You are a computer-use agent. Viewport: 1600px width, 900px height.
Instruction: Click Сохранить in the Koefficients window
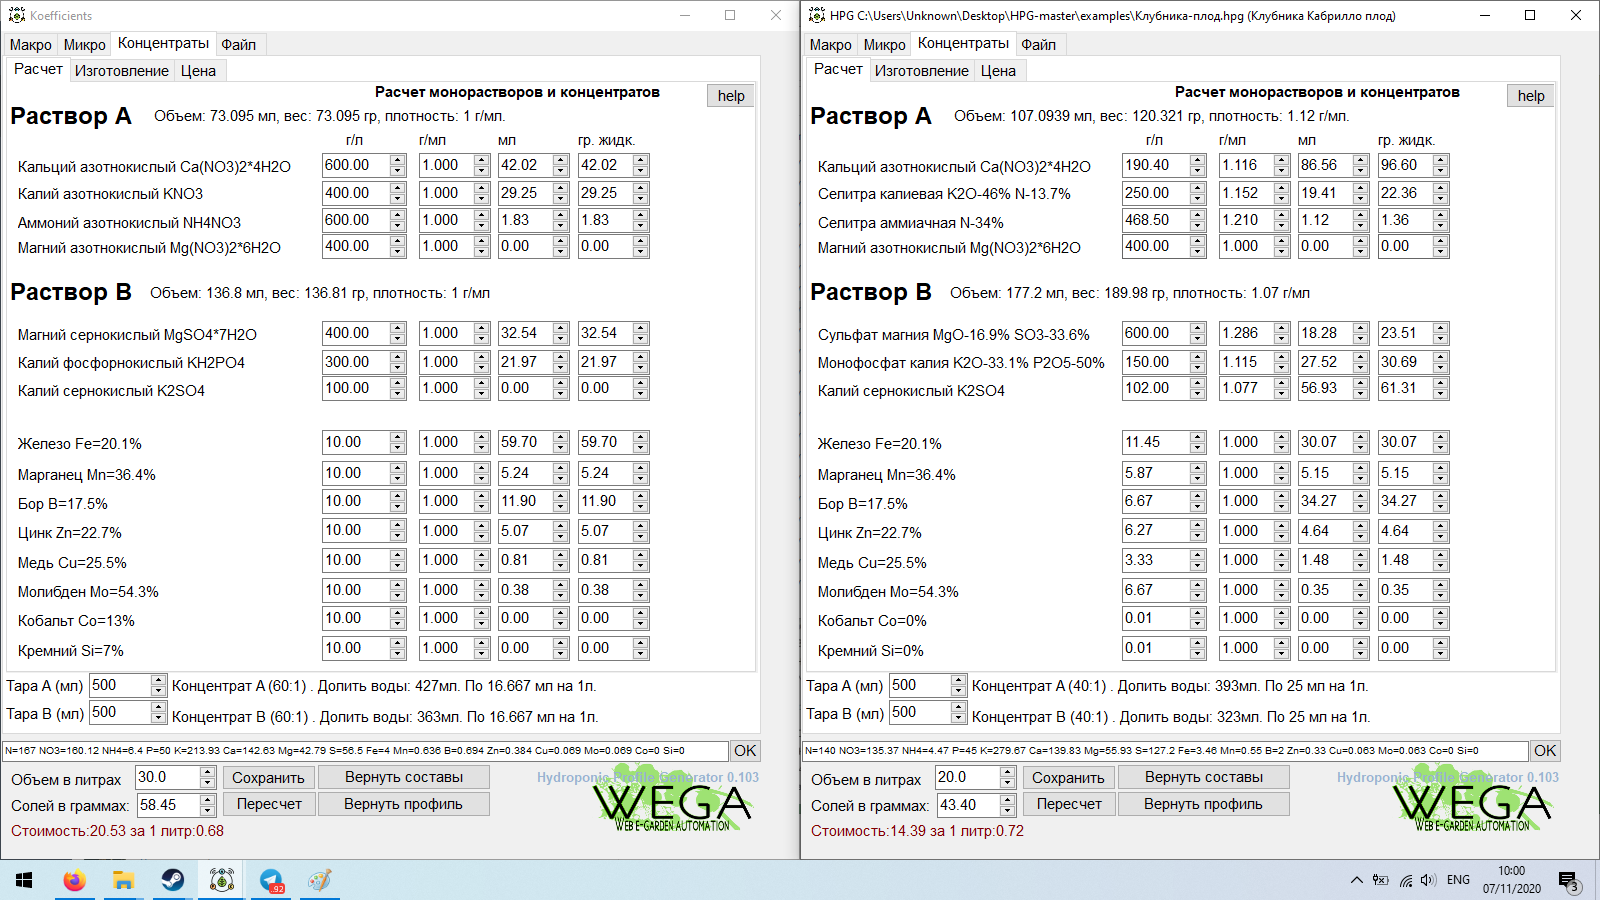click(x=268, y=777)
